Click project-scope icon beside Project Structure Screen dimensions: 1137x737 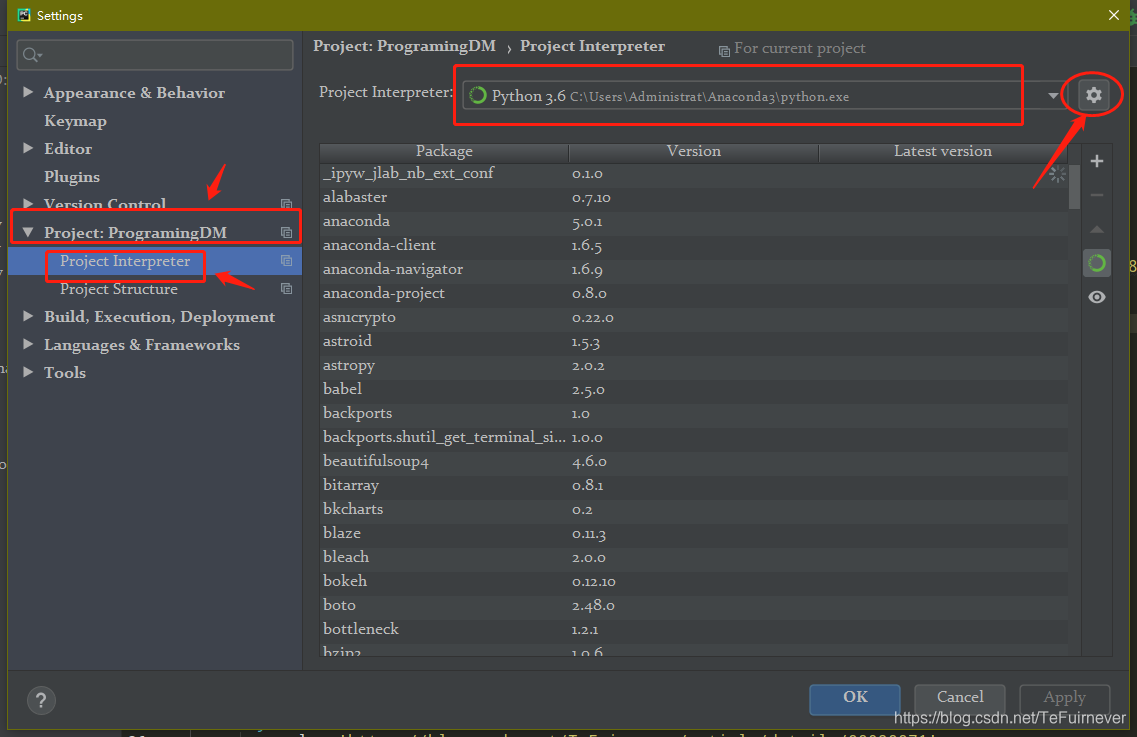click(x=286, y=289)
